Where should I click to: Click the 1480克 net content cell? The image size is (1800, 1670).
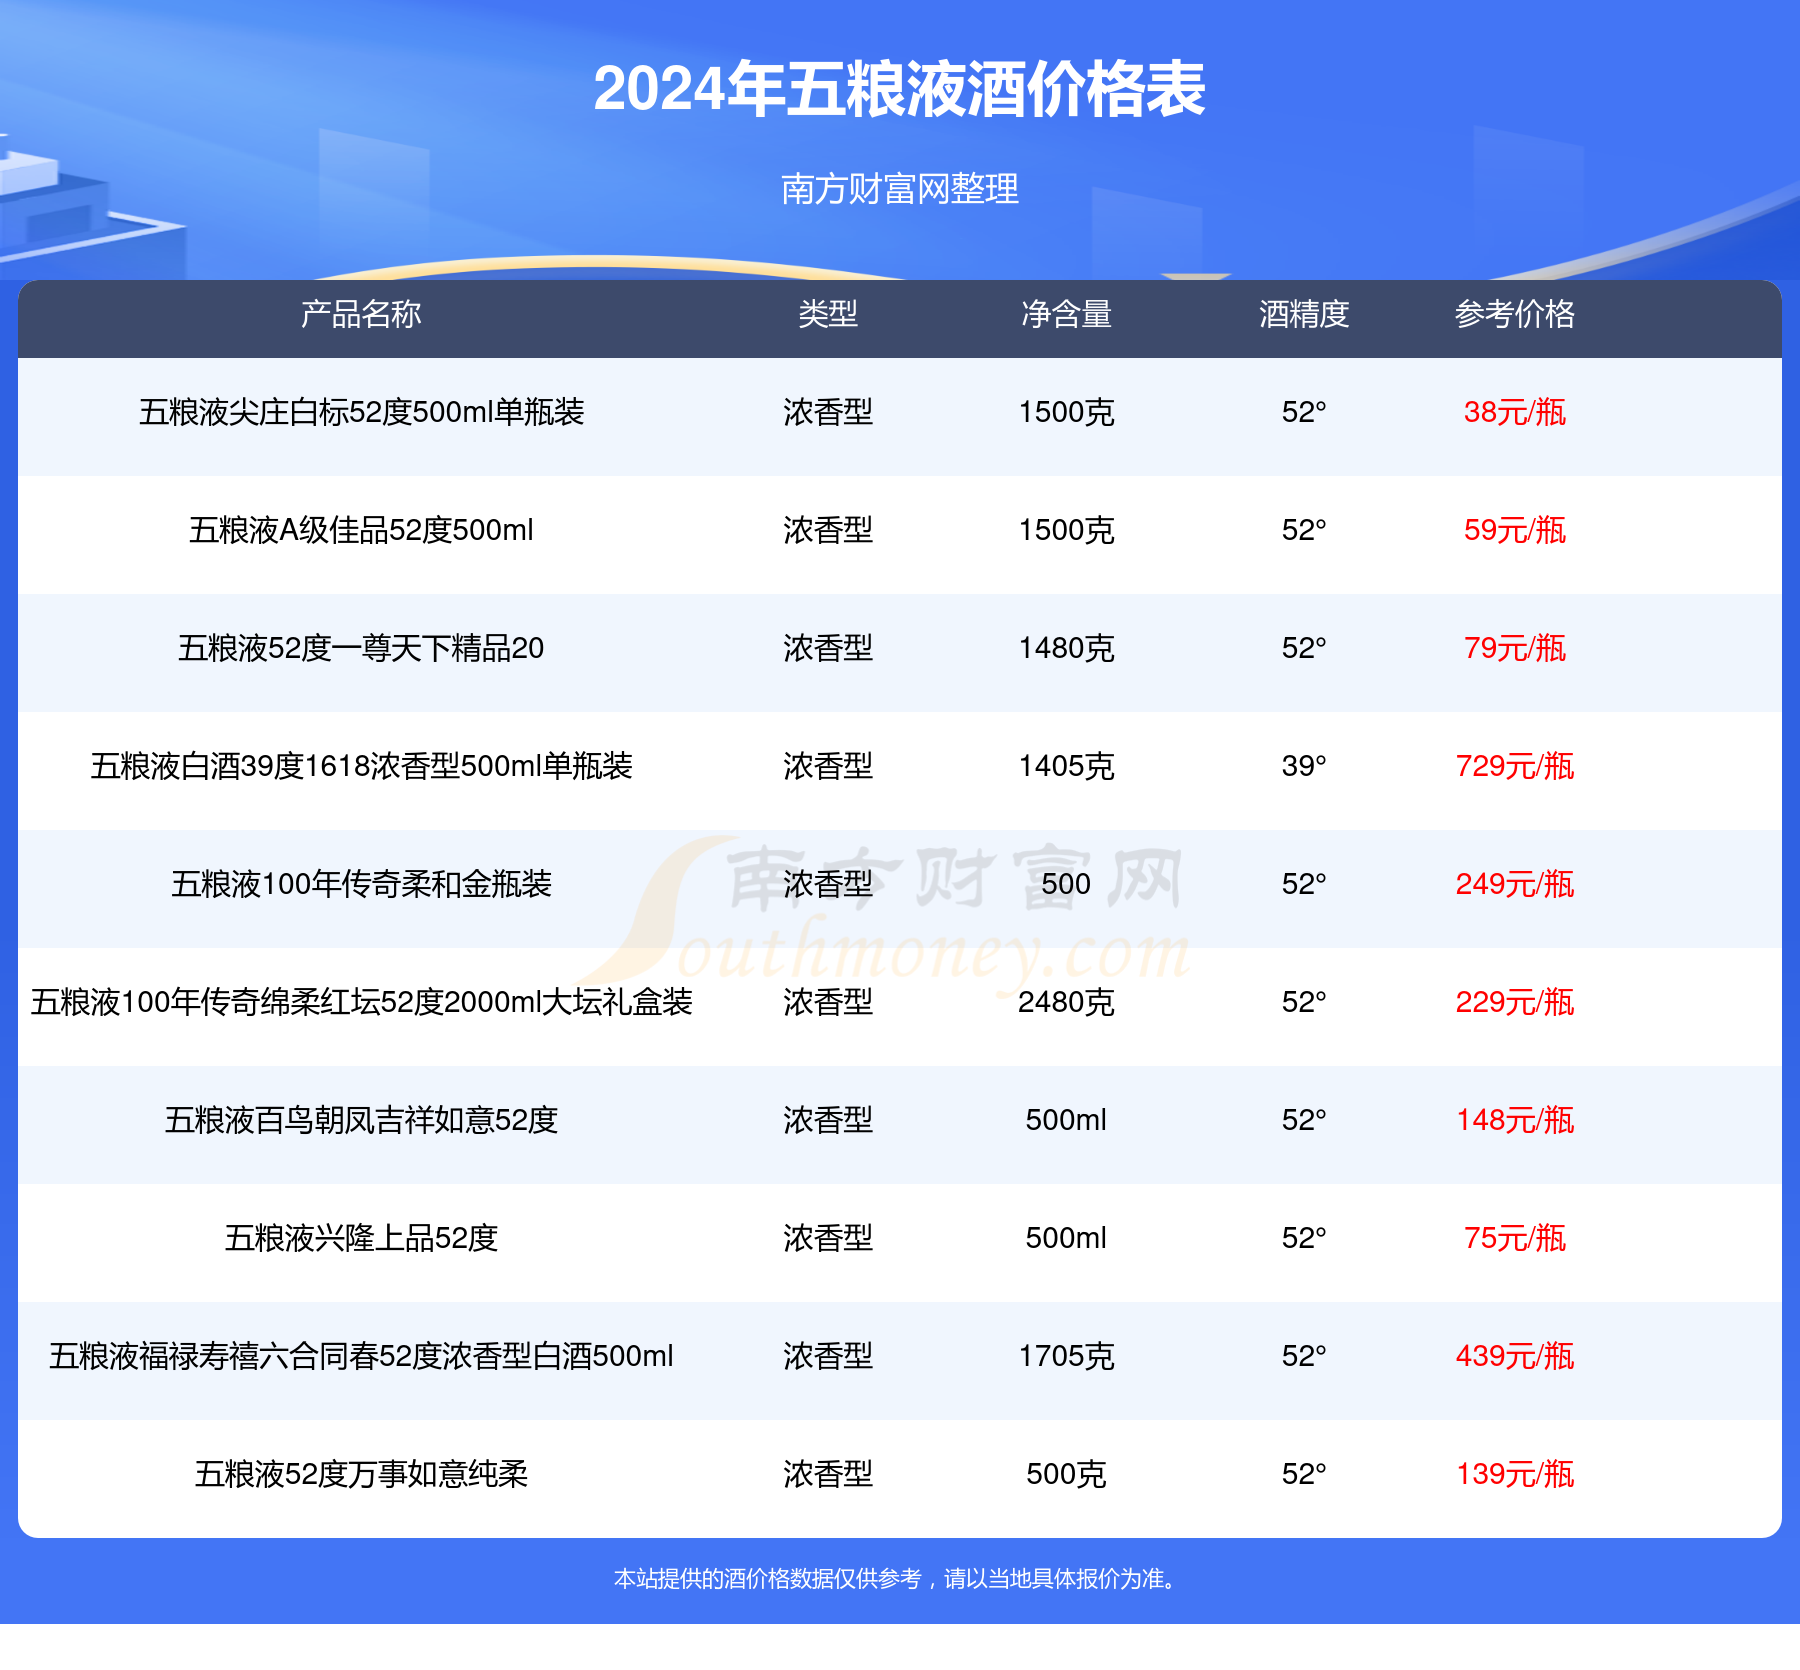pos(1066,648)
